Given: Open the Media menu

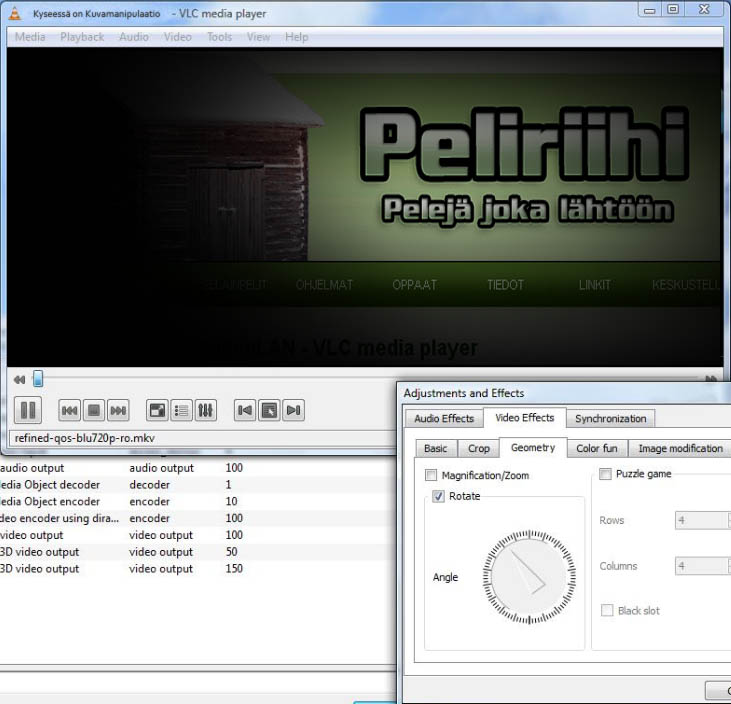Looking at the screenshot, I should (30, 37).
